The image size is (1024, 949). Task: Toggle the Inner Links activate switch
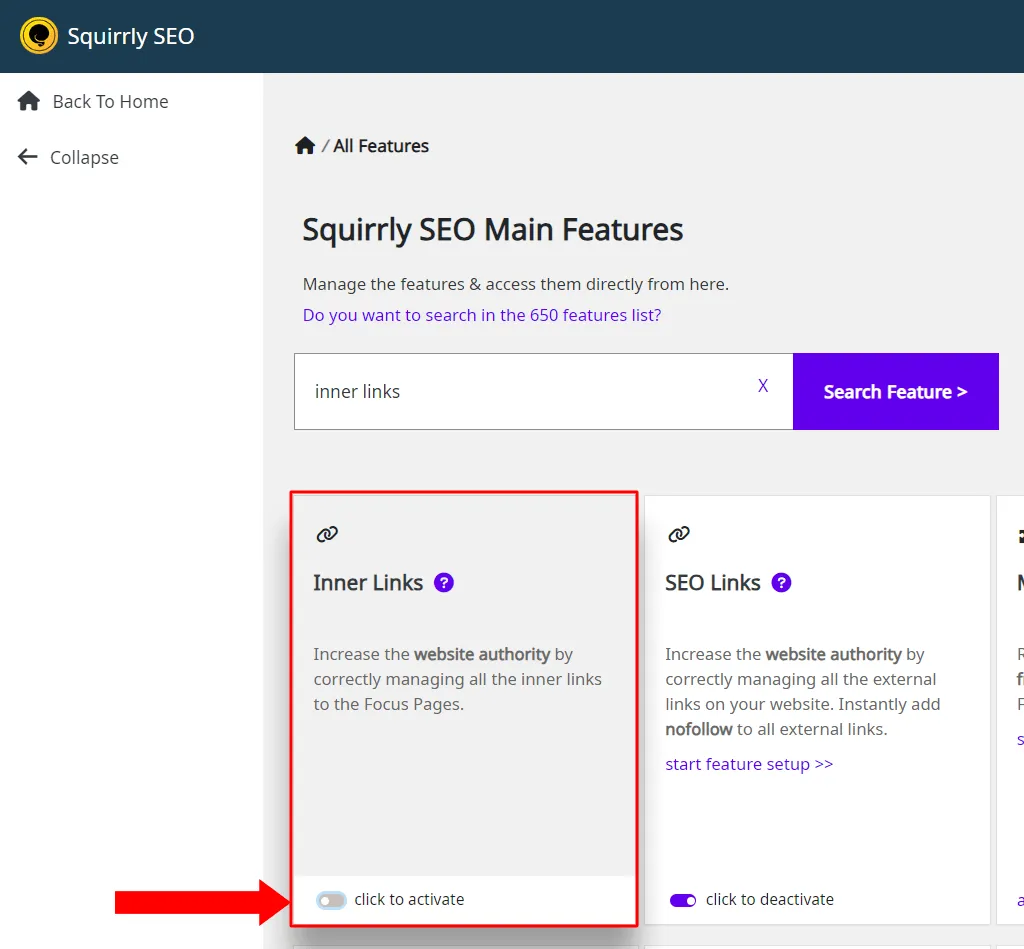point(331,901)
